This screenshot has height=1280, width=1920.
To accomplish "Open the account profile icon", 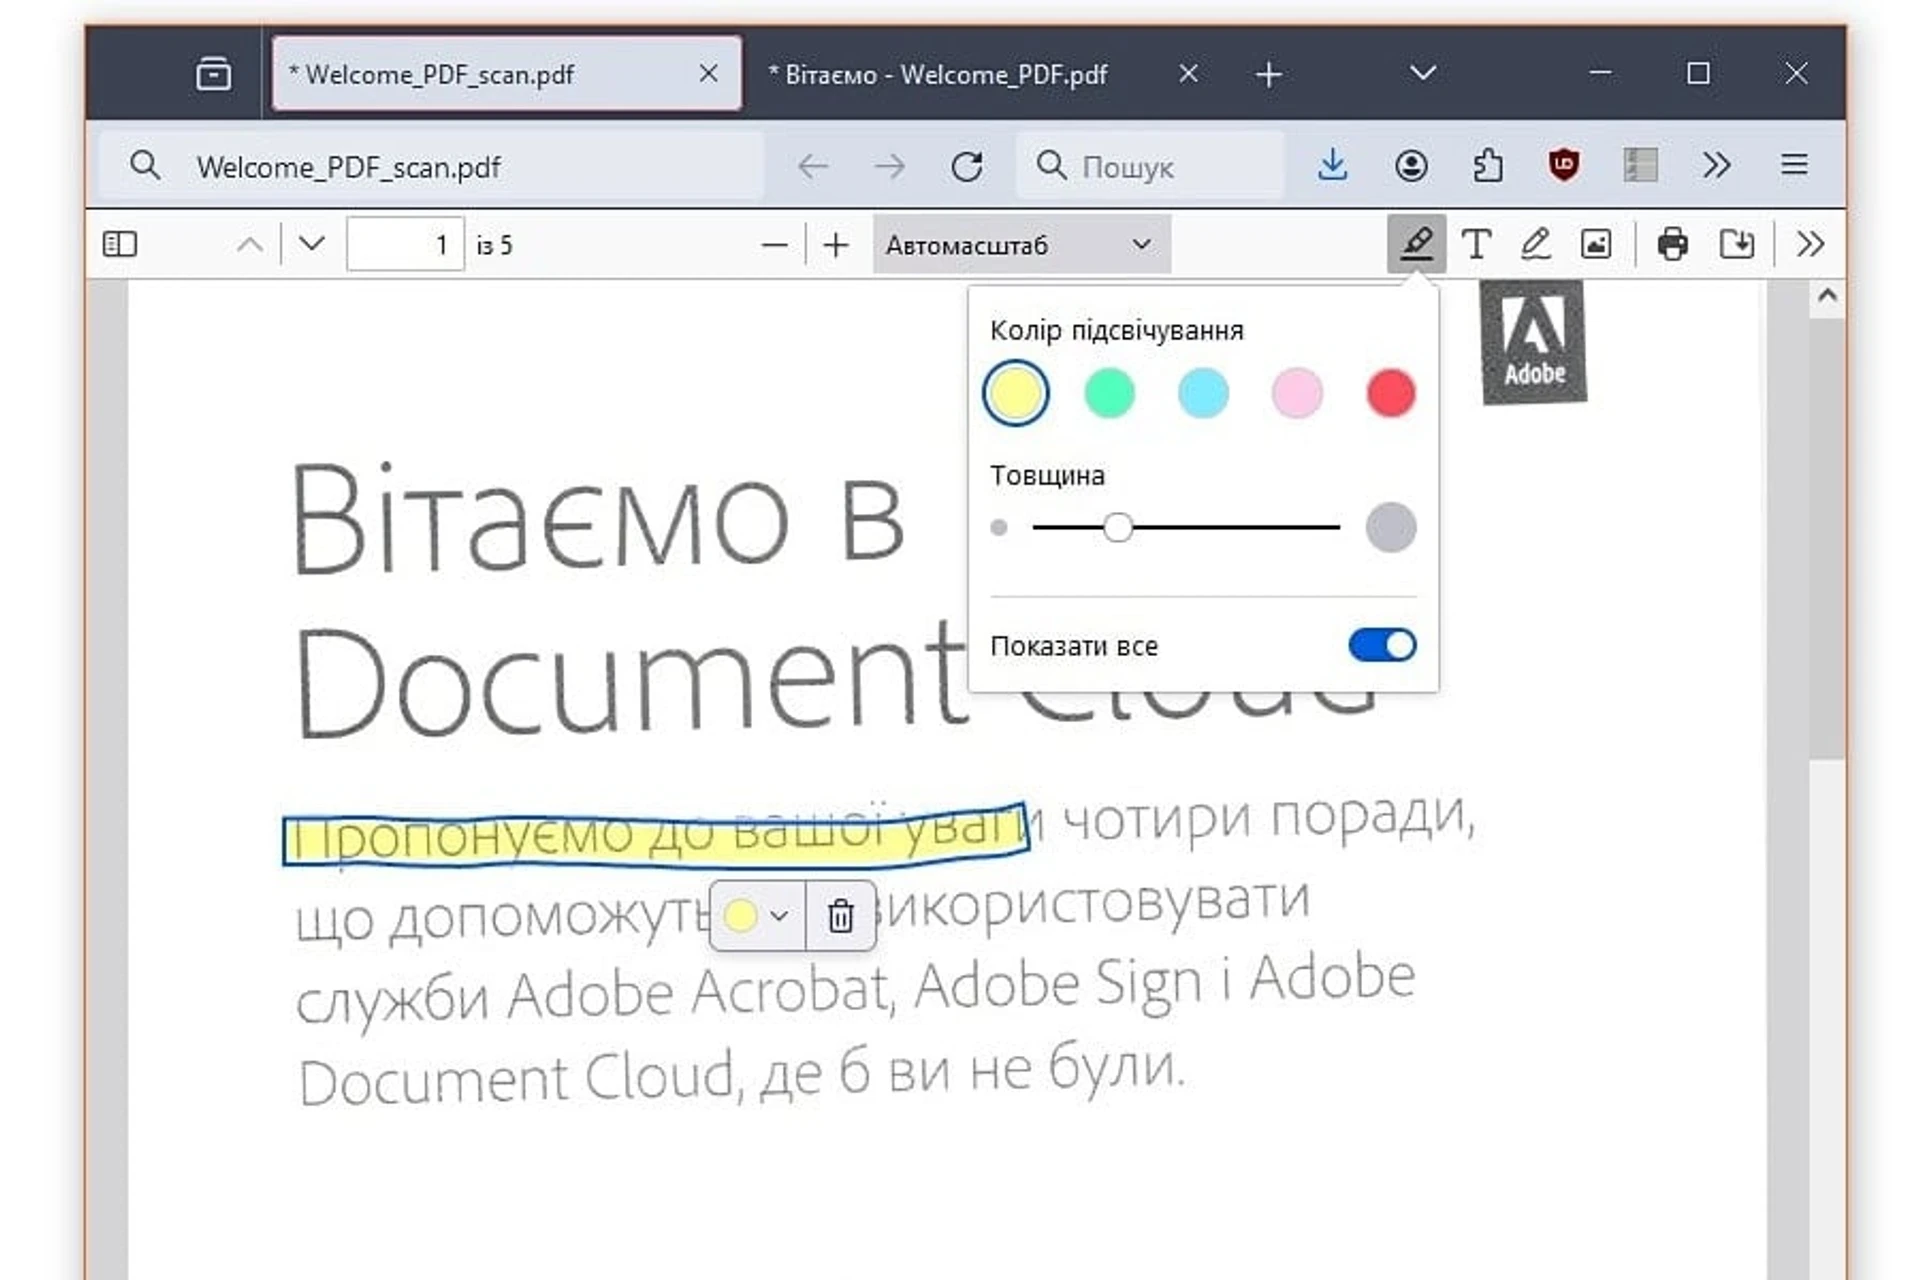I will (x=1411, y=165).
